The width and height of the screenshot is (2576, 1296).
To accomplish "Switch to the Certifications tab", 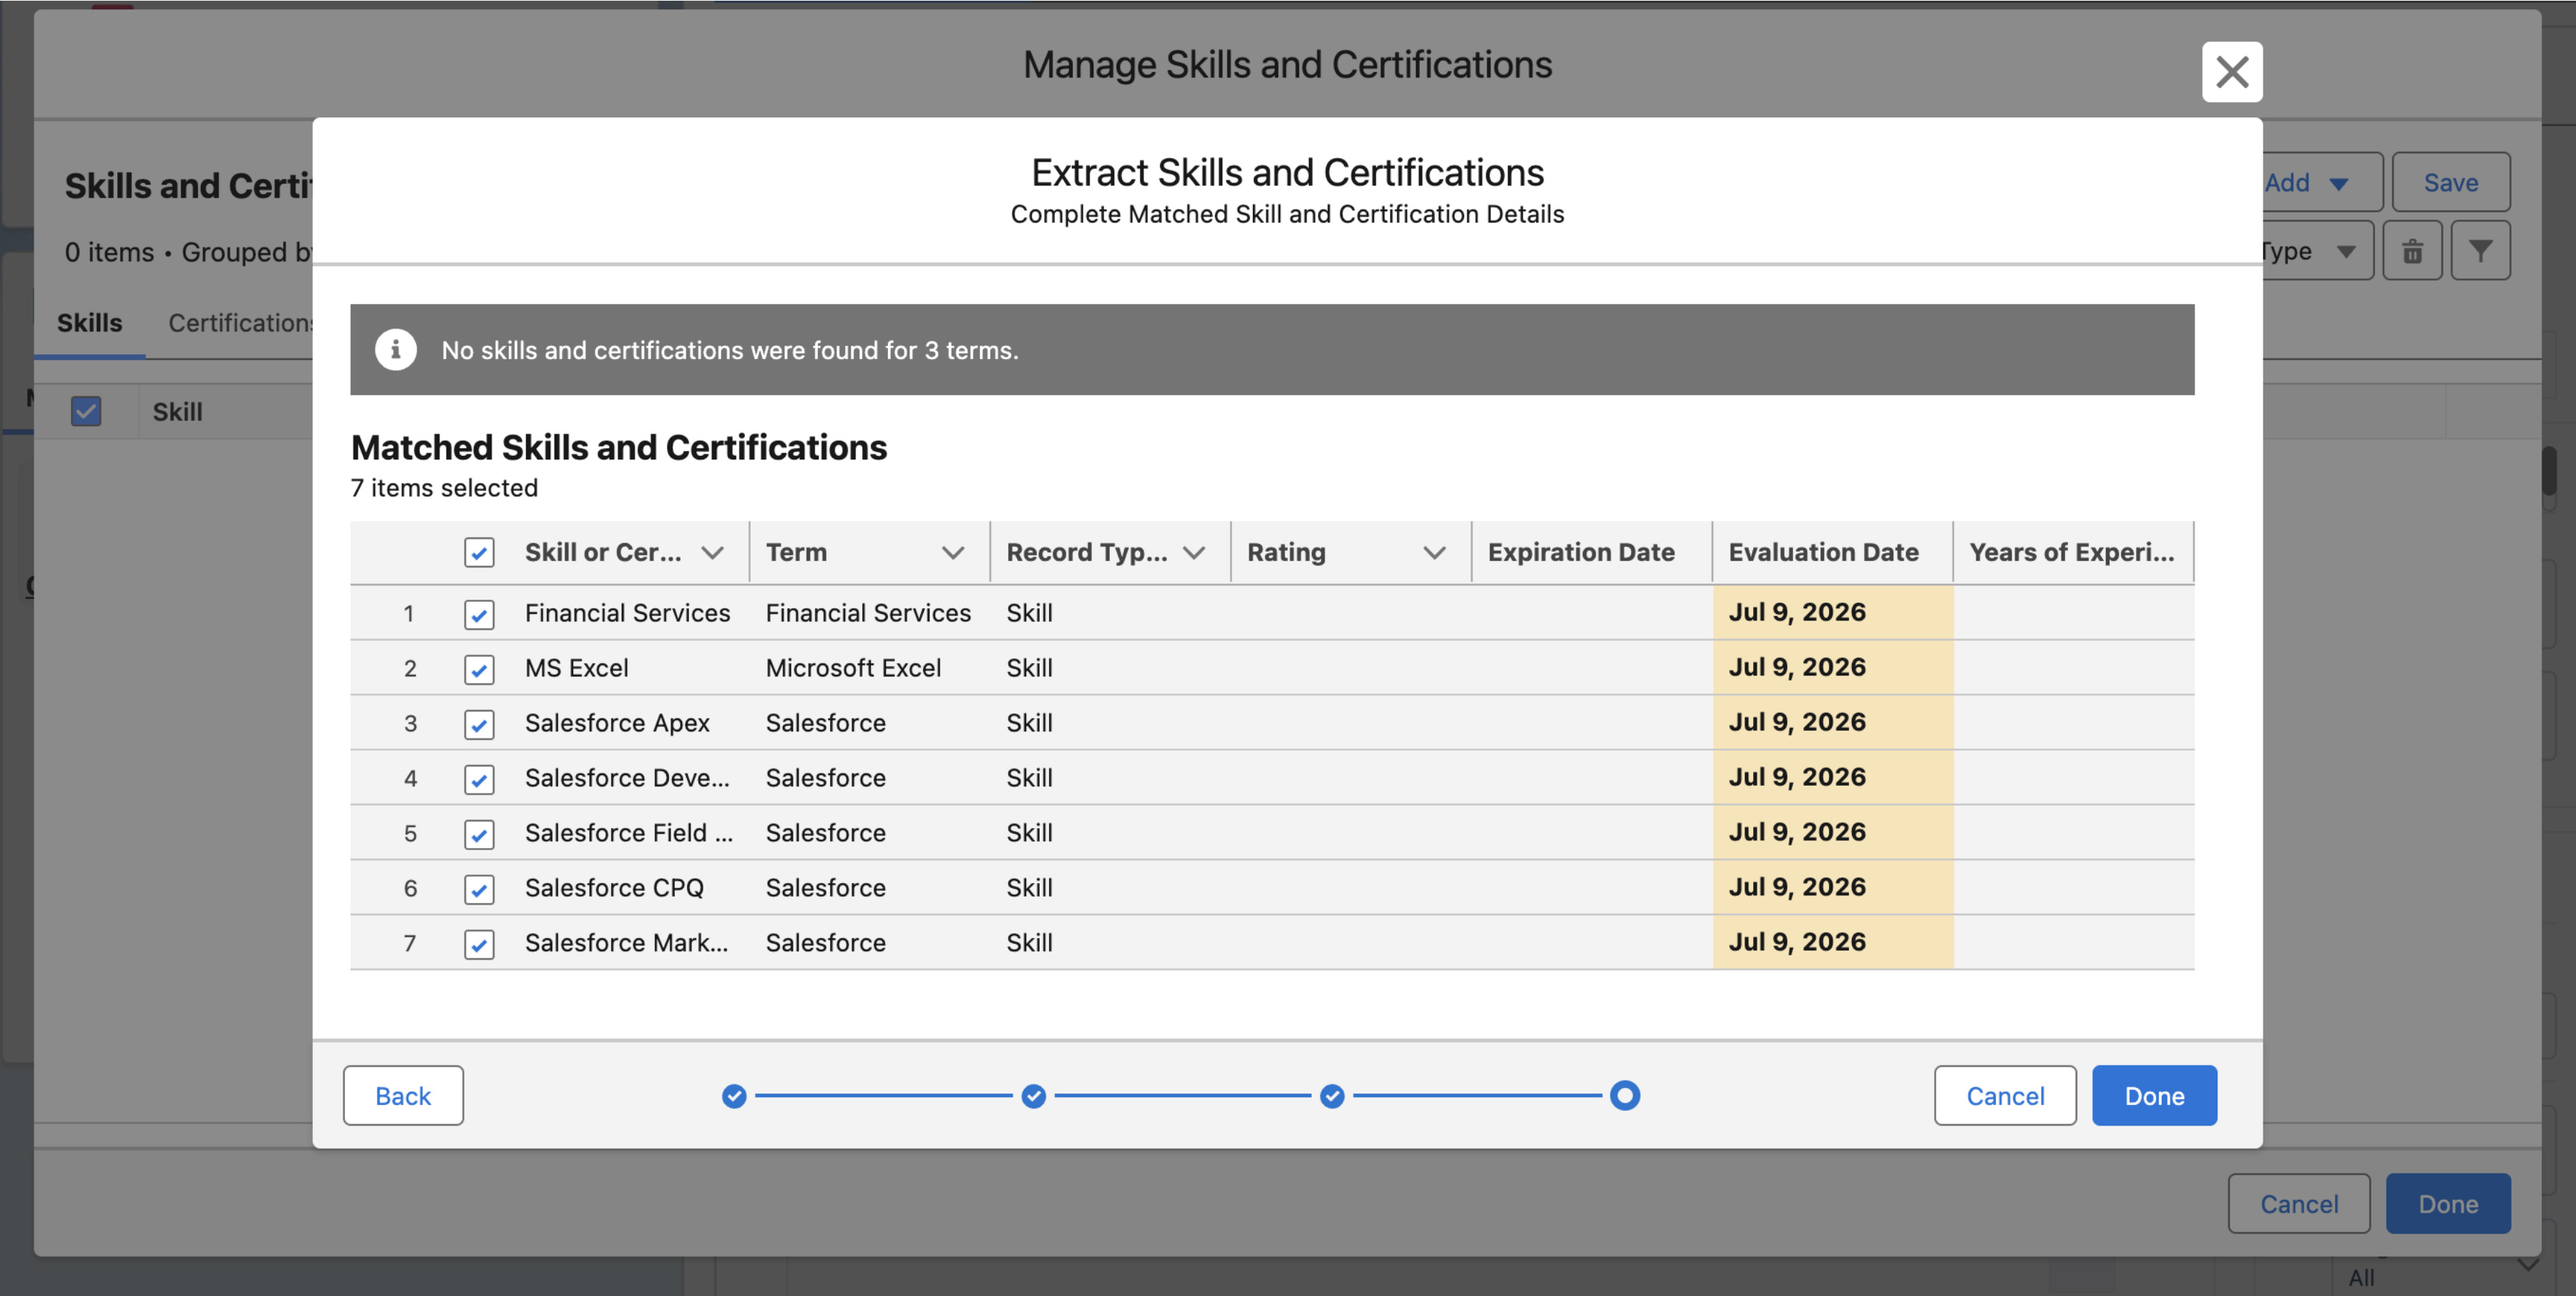I will coord(240,323).
